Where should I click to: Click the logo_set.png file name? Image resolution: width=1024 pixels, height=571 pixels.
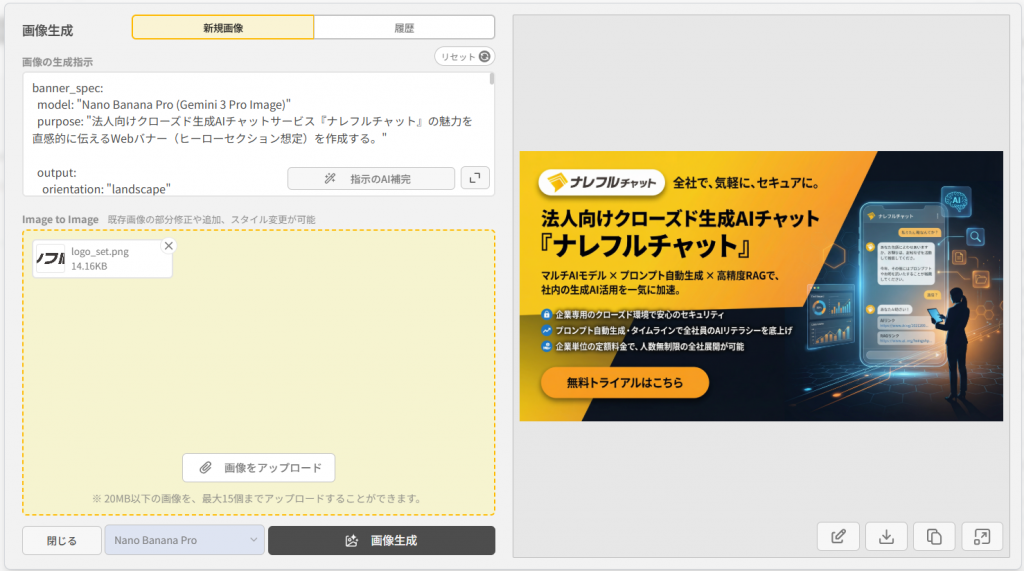click(x=99, y=251)
